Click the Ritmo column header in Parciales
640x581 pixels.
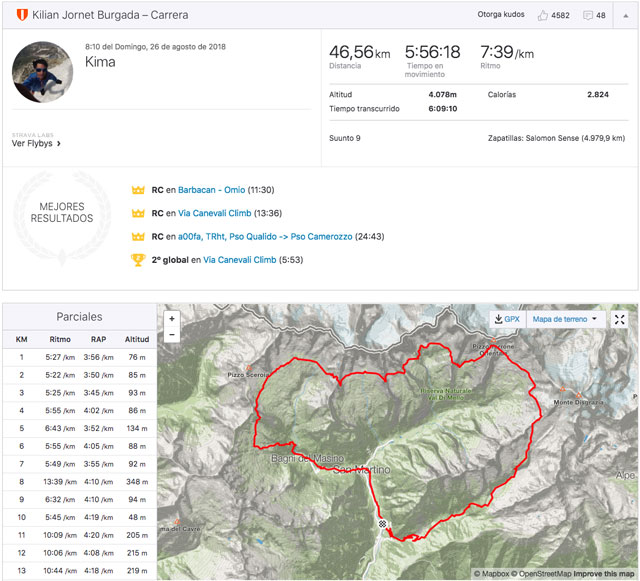pos(59,339)
